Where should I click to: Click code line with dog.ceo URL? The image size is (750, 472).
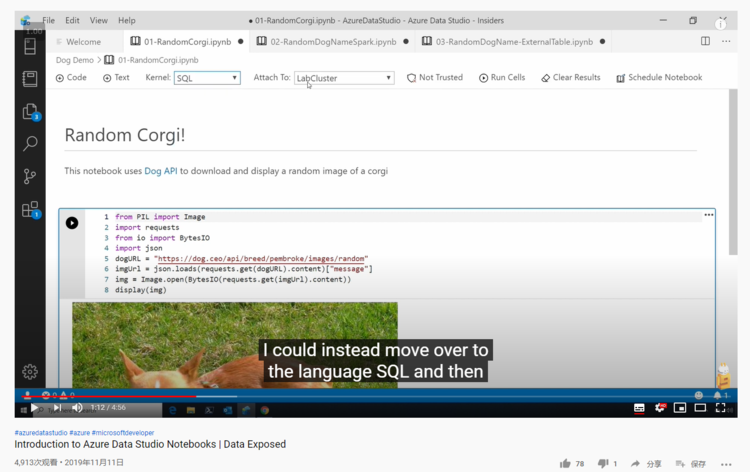pos(242,258)
